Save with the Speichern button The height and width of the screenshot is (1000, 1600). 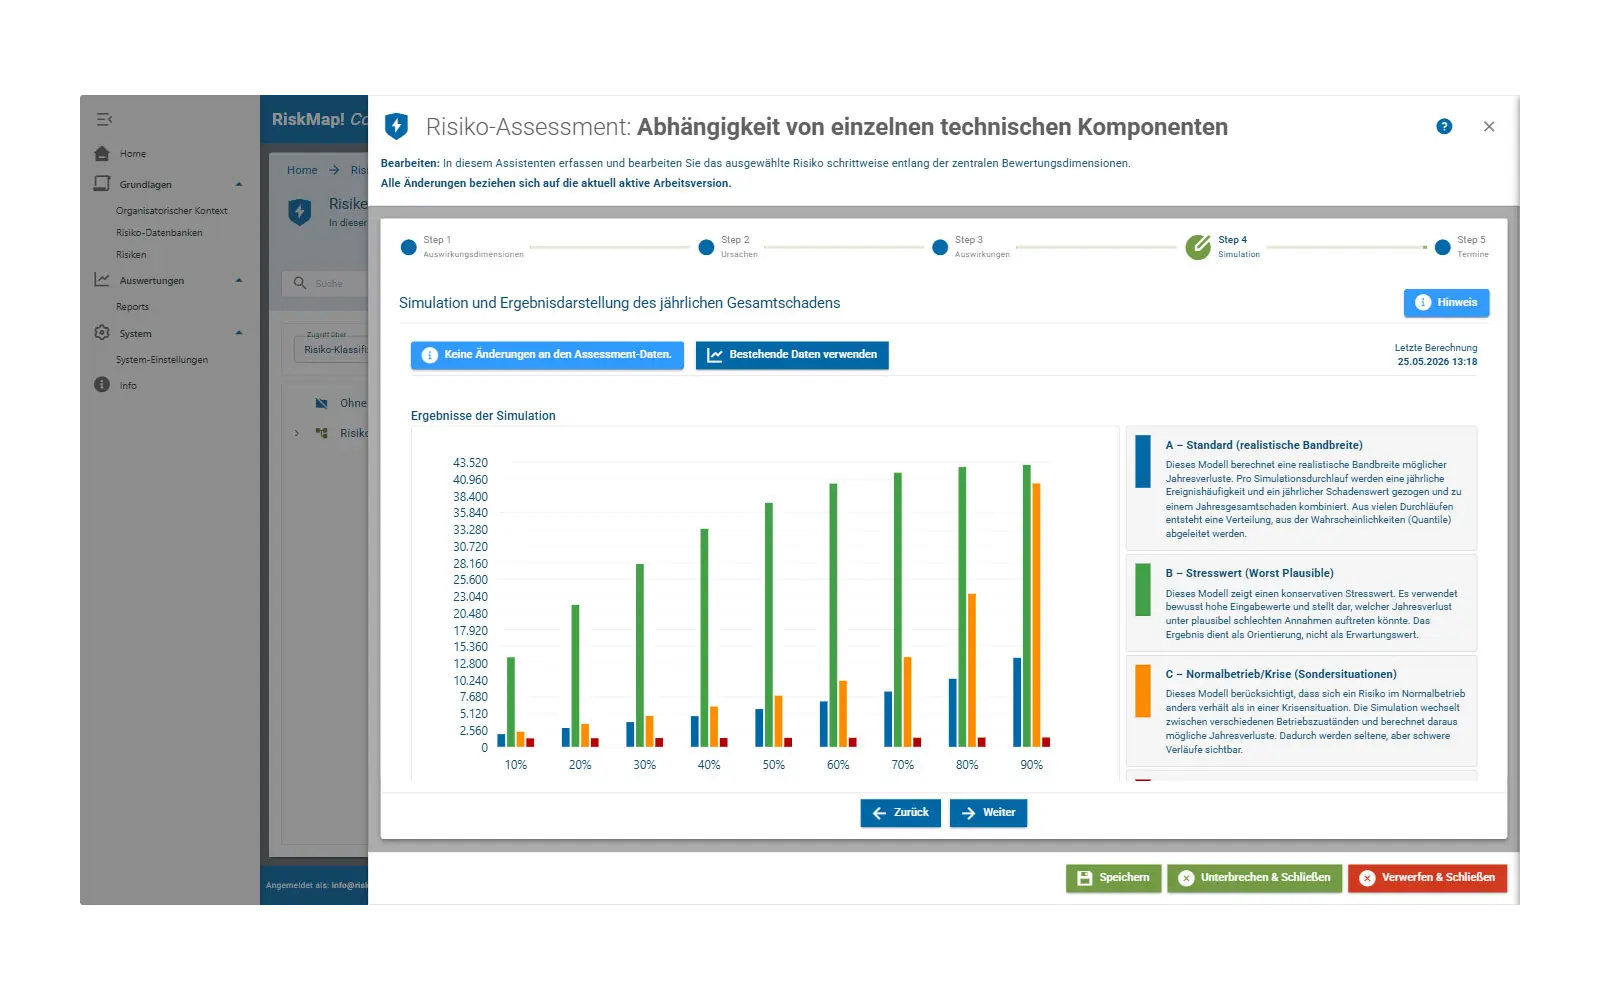tap(1113, 878)
